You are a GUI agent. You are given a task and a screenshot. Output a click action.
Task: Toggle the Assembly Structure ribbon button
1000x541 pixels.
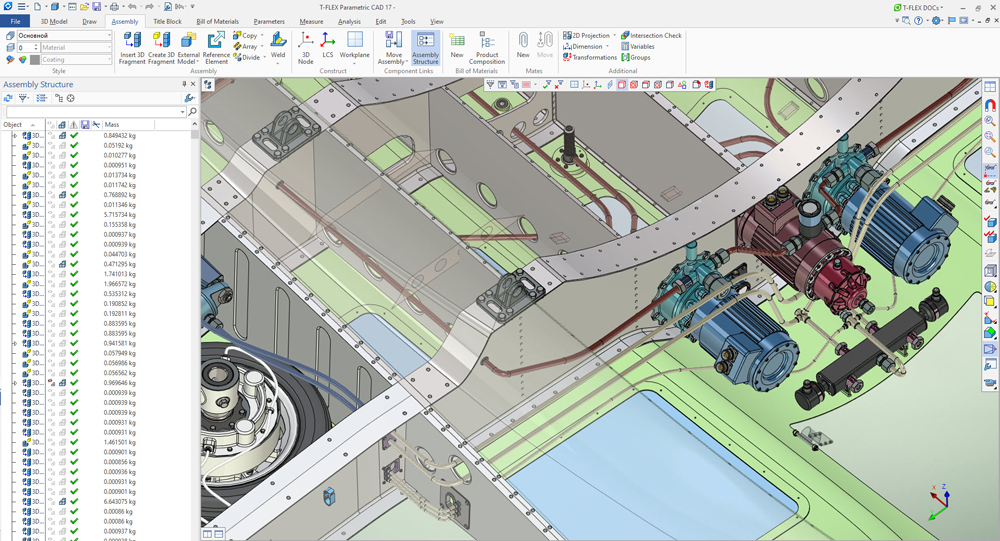(425, 48)
